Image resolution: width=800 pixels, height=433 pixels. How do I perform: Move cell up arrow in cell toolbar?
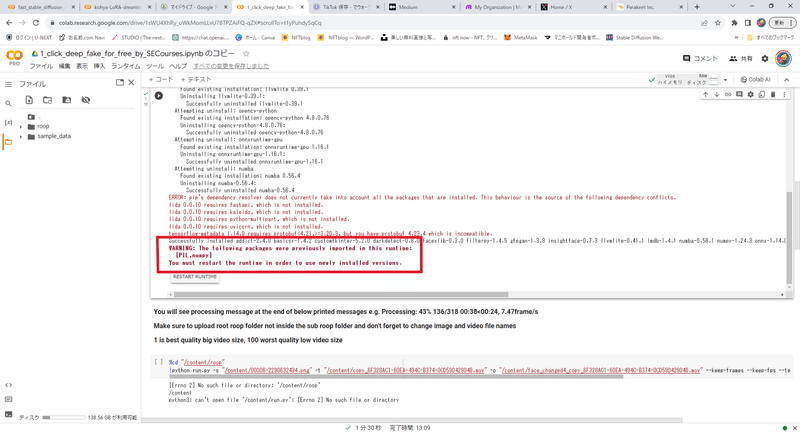tap(706, 94)
